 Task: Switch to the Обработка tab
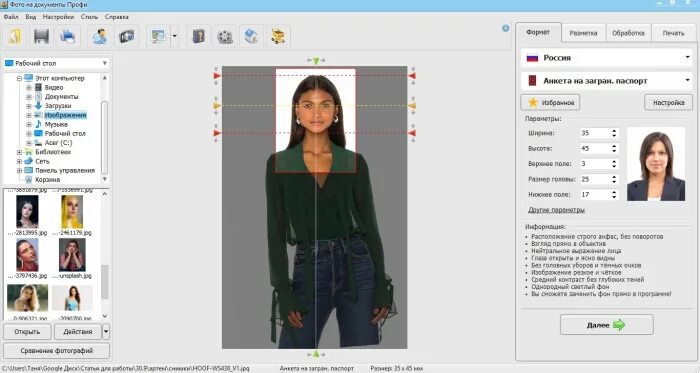click(x=628, y=33)
